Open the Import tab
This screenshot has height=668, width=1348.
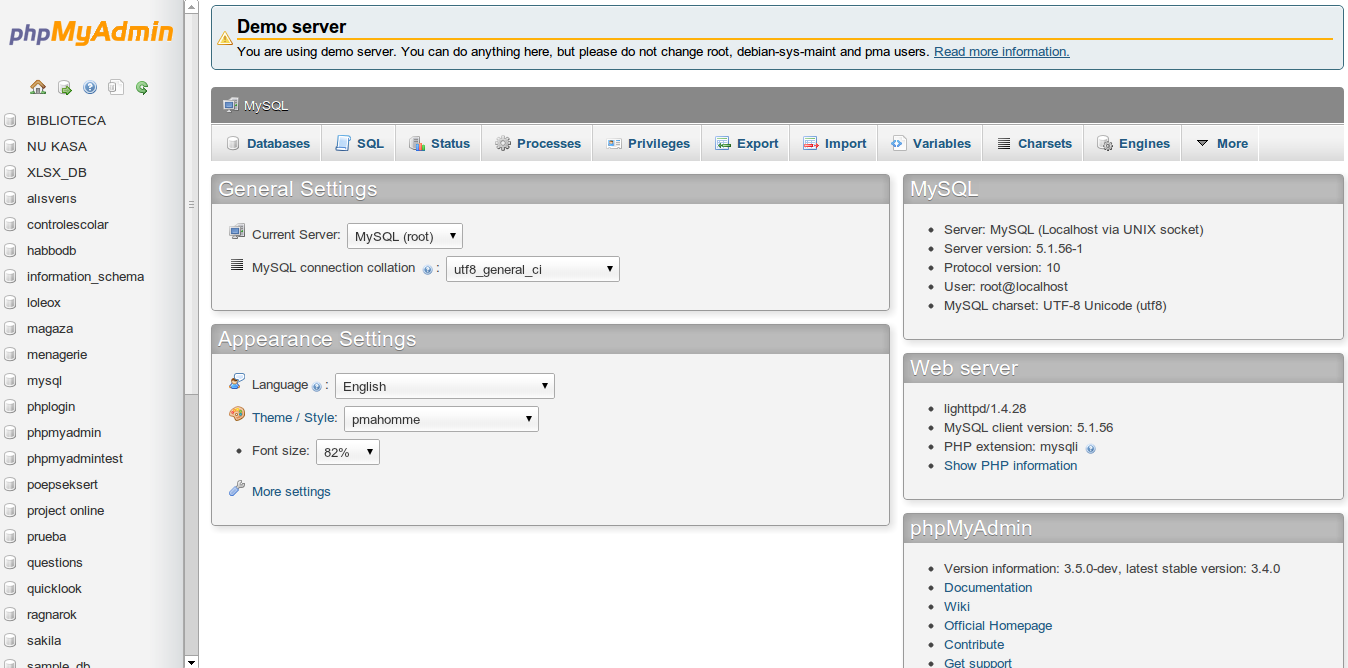tap(834, 143)
